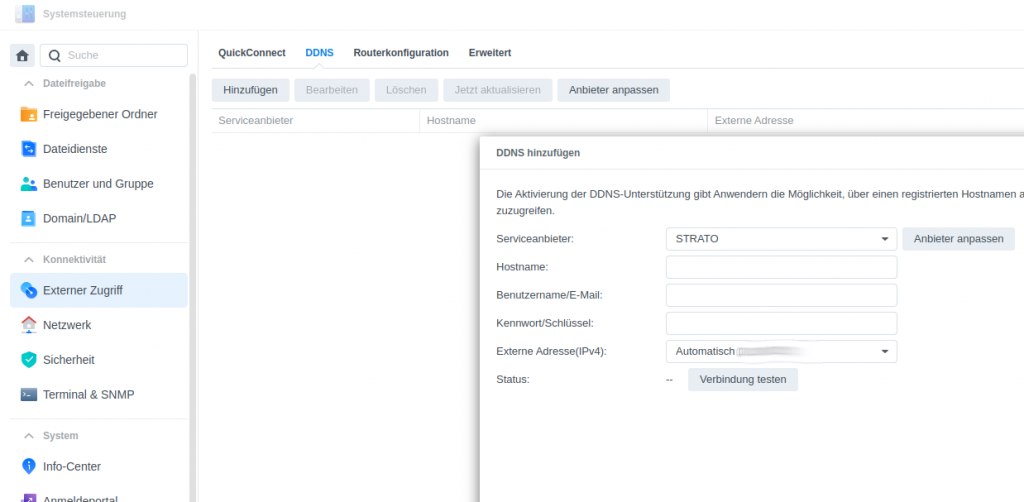The height and width of the screenshot is (502, 1024).
Task: Click the home icon in sidebar
Action: click(x=22, y=56)
